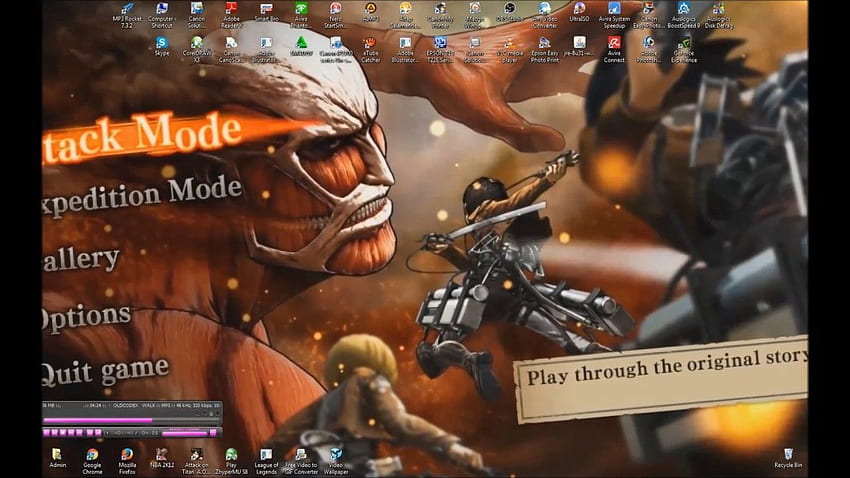Launch Adobe Reader from the desktop
This screenshot has width=850, height=478.
(x=231, y=15)
